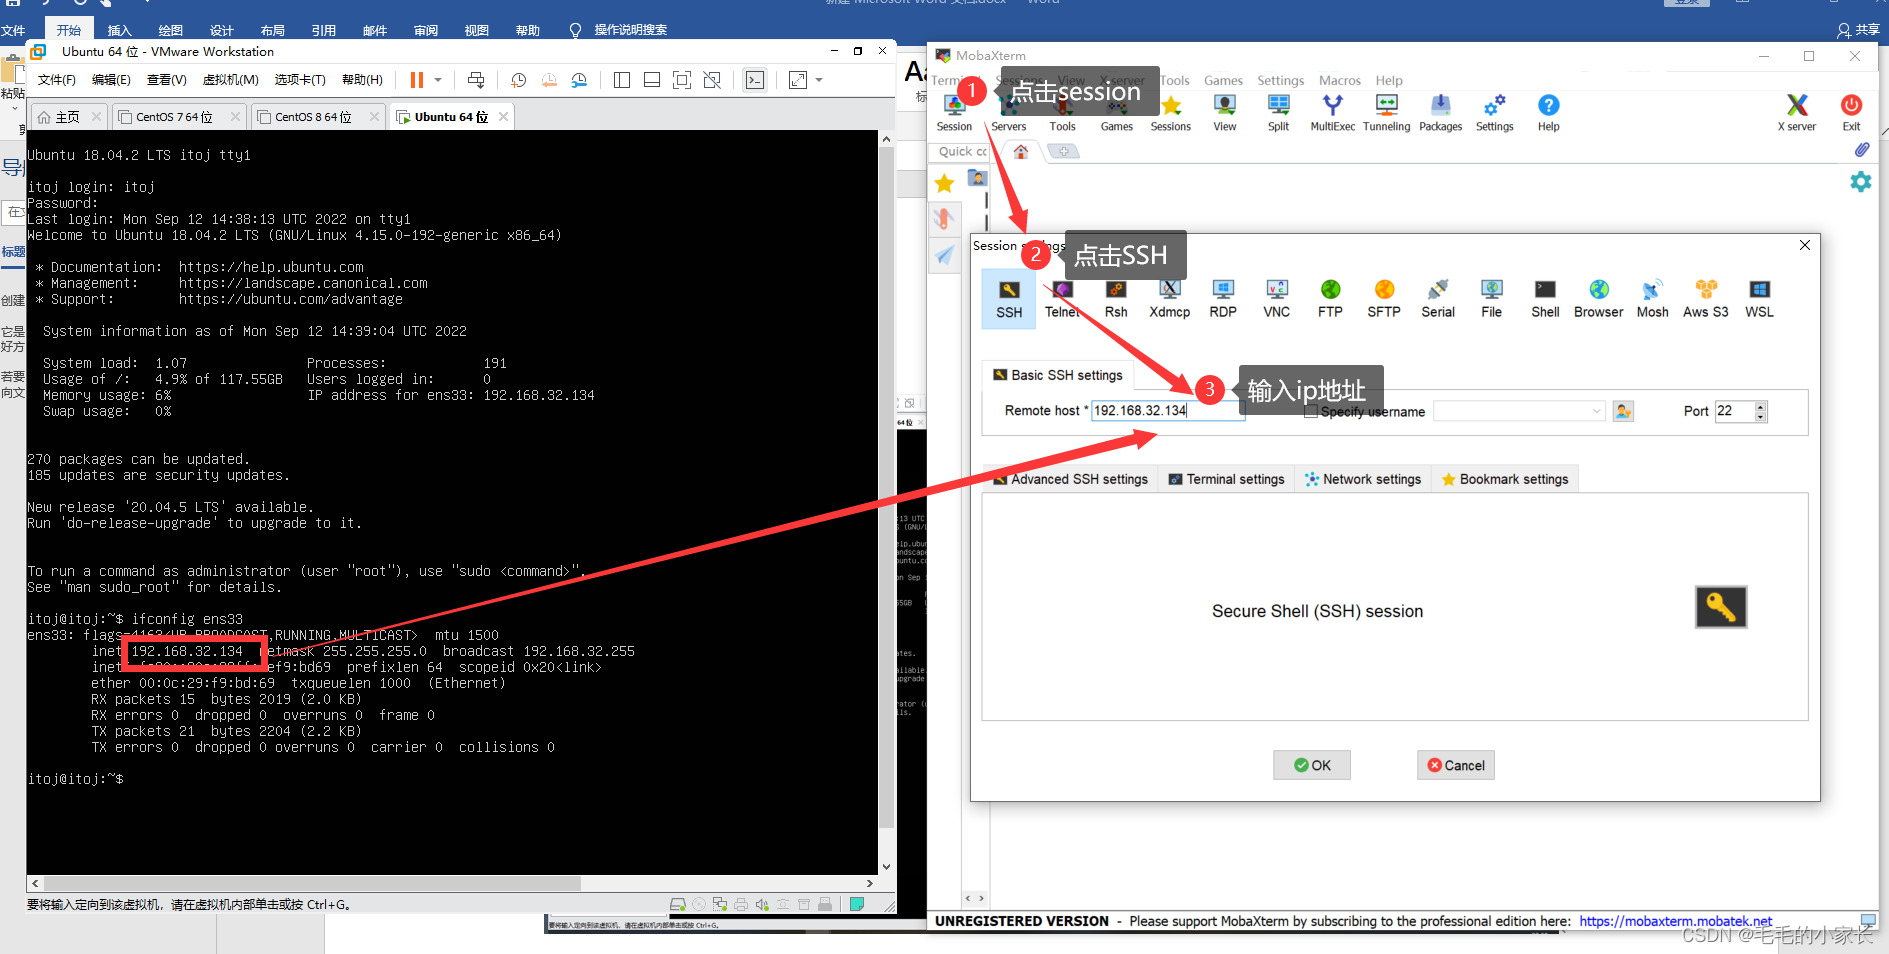Open the 虚拟机(M) menu in VMware
This screenshot has height=954, width=1889.
(x=230, y=80)
